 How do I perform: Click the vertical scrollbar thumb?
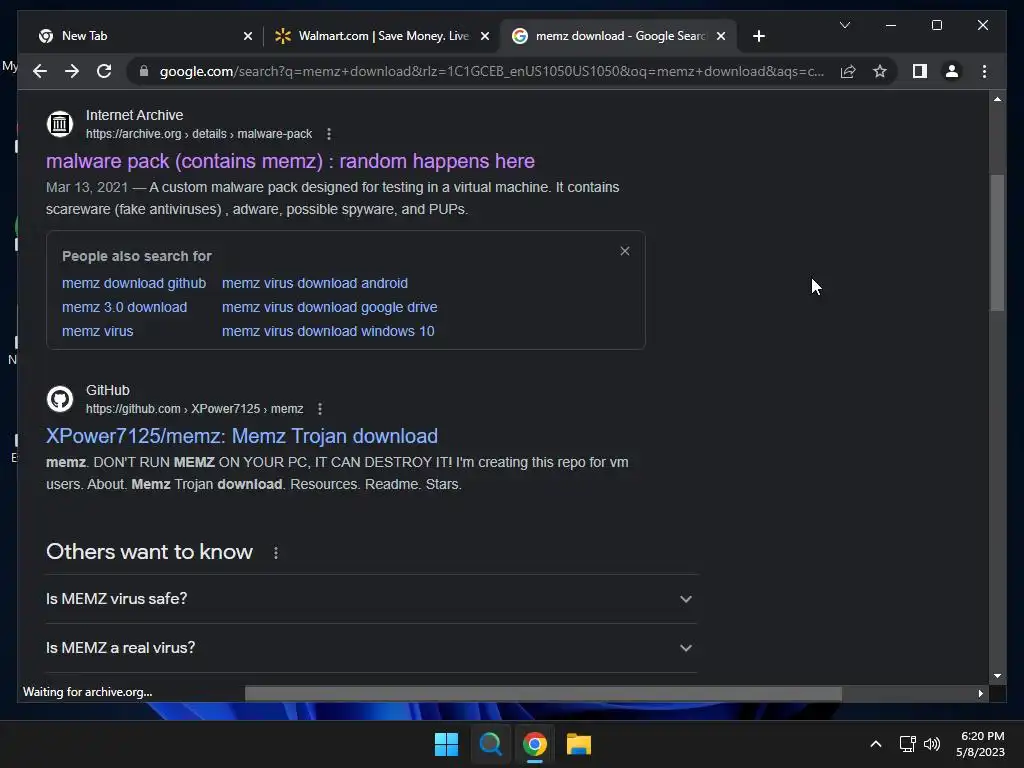coord(997,242)
